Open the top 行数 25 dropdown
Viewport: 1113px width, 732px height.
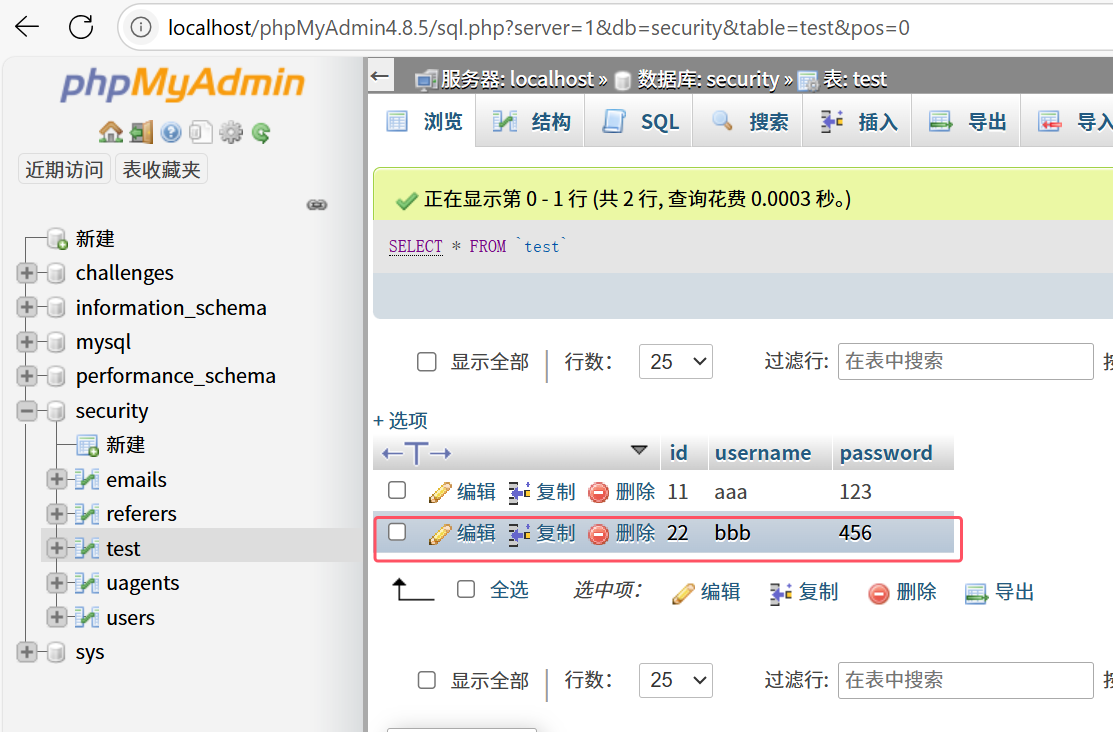pyautogui.click(x=676, y=361)
